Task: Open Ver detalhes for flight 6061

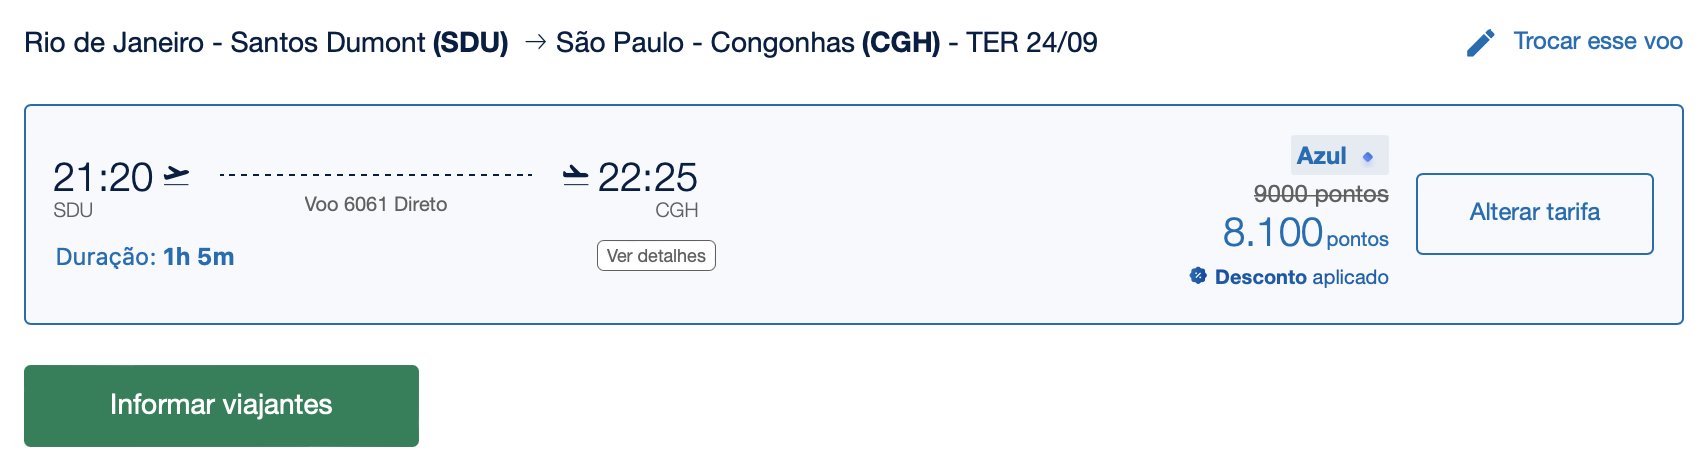Action: pyautogui.click(x=656, y=256)
